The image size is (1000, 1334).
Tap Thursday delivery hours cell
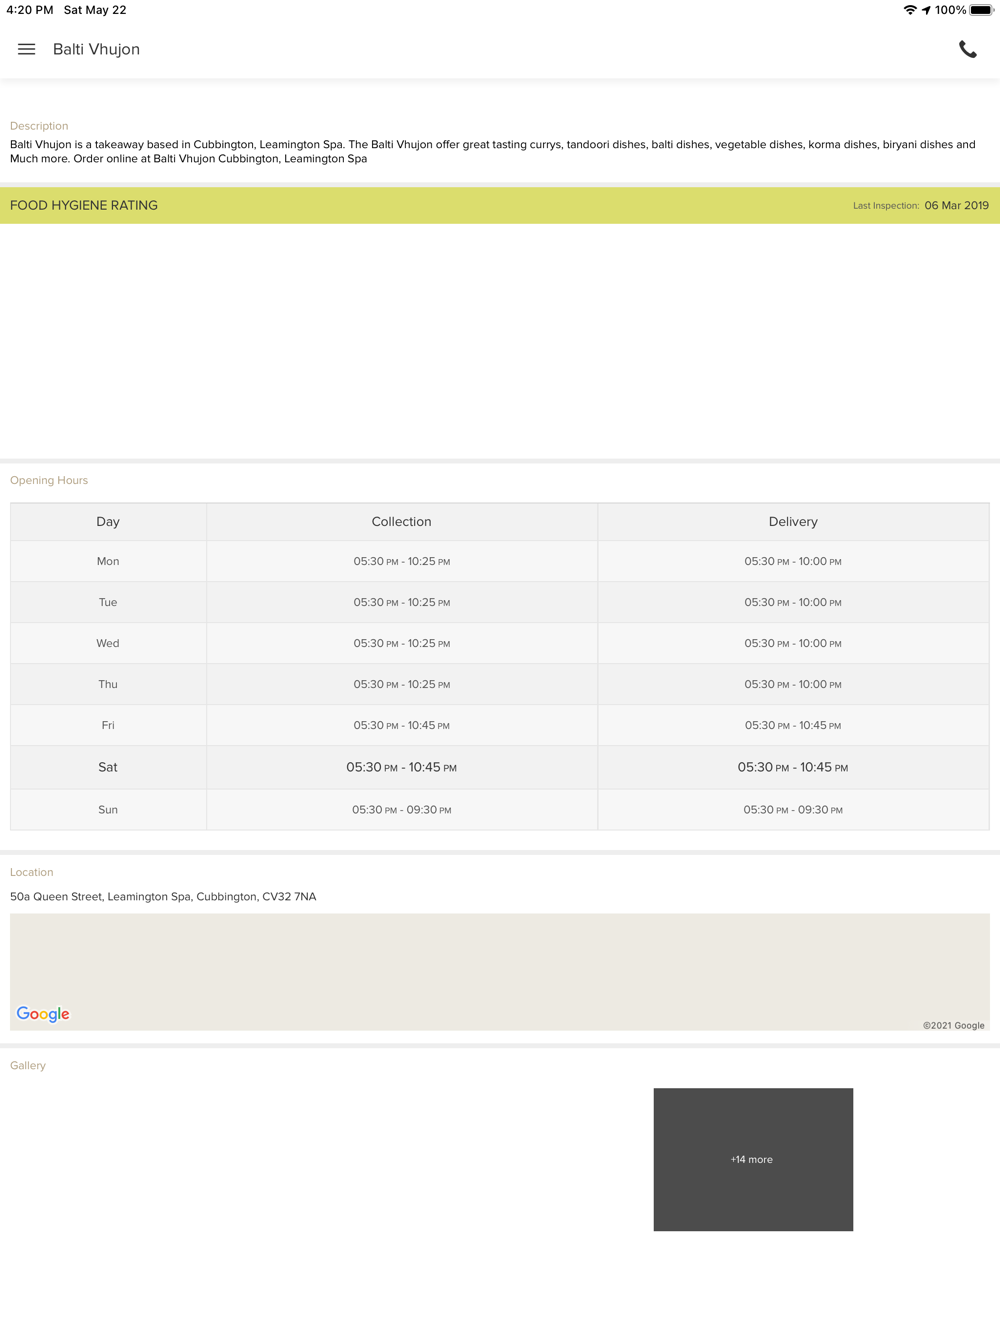point(793,685)
